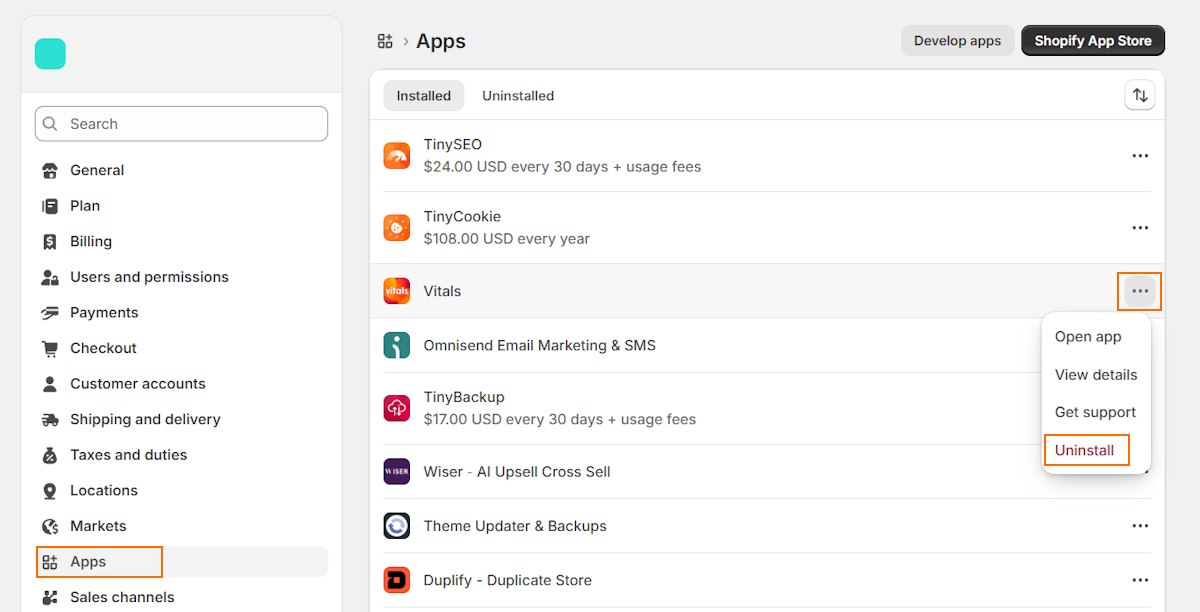The height and width of the screenshot is (612, 1200).
Task: Navigate to Taxes and duties settings
Action: 128,454
